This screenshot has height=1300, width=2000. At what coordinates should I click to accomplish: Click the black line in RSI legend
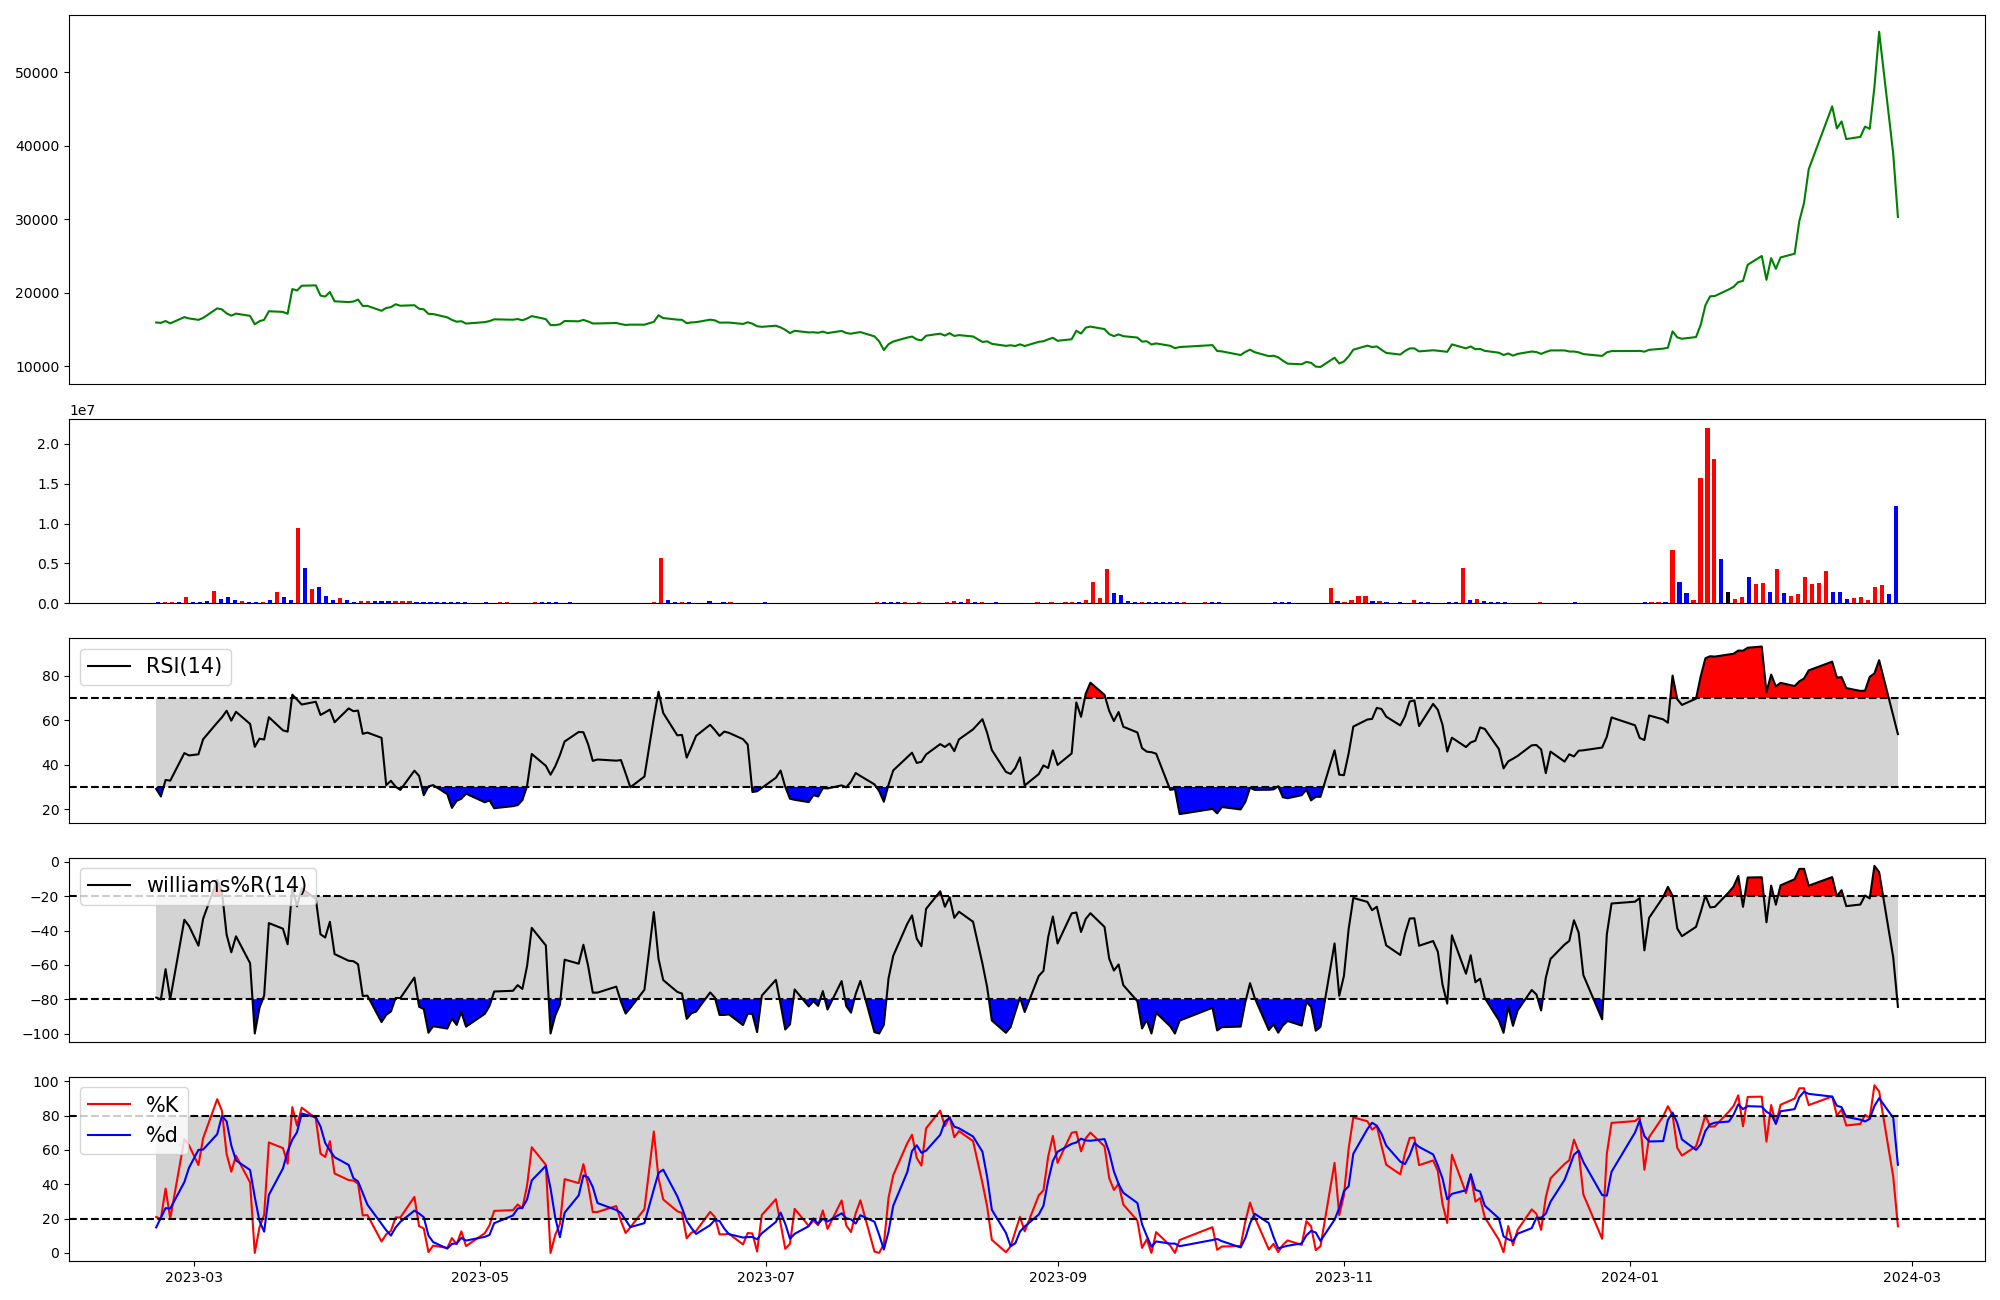[109, 666]
